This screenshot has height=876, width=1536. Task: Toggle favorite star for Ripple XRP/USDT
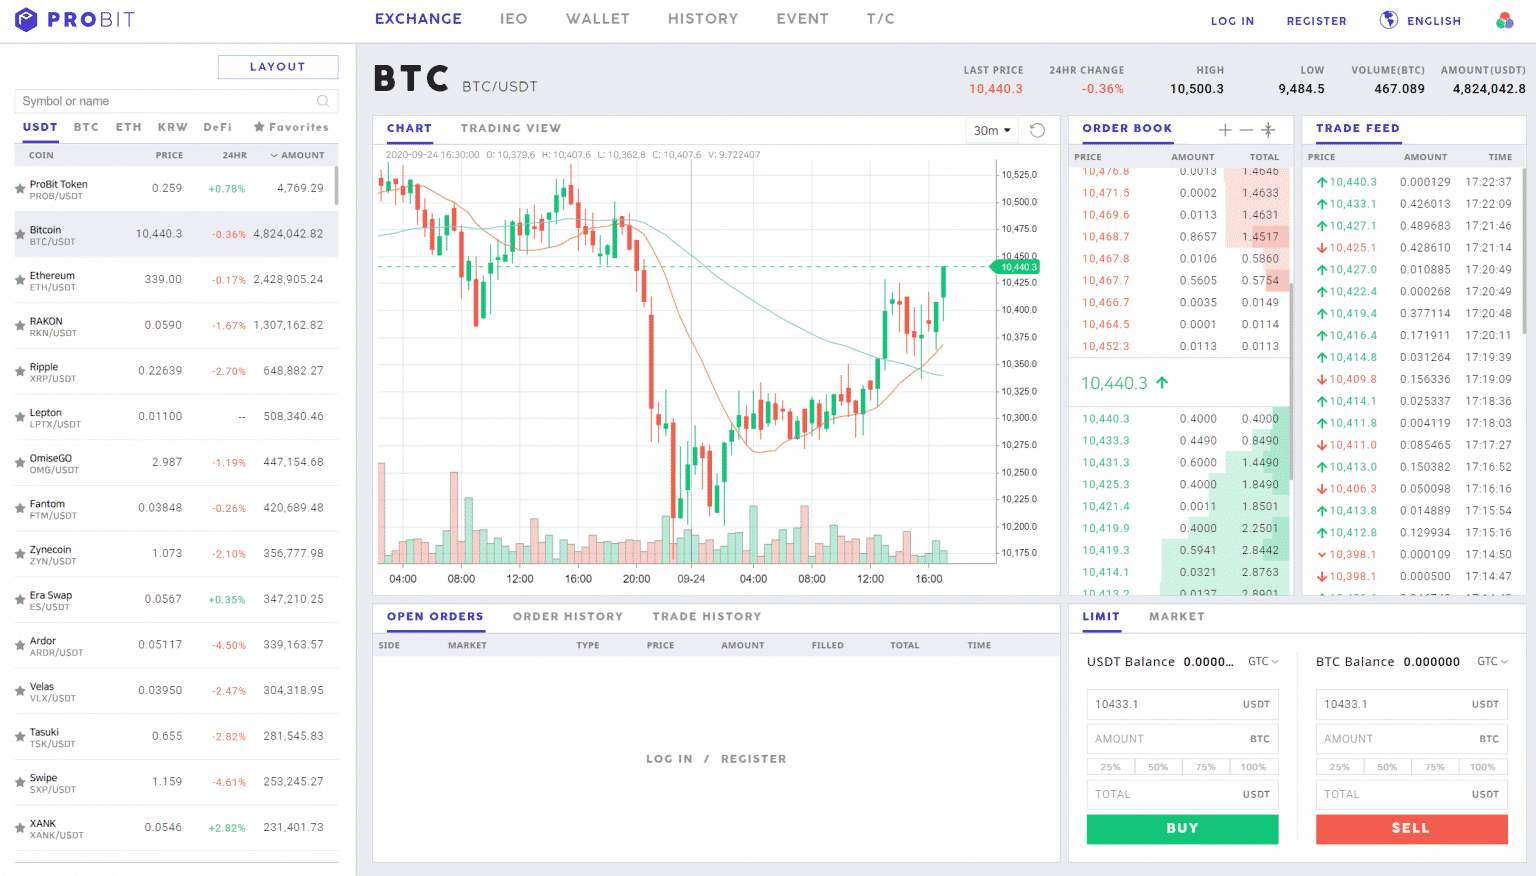pyautogui.click(x=20, y=372)
